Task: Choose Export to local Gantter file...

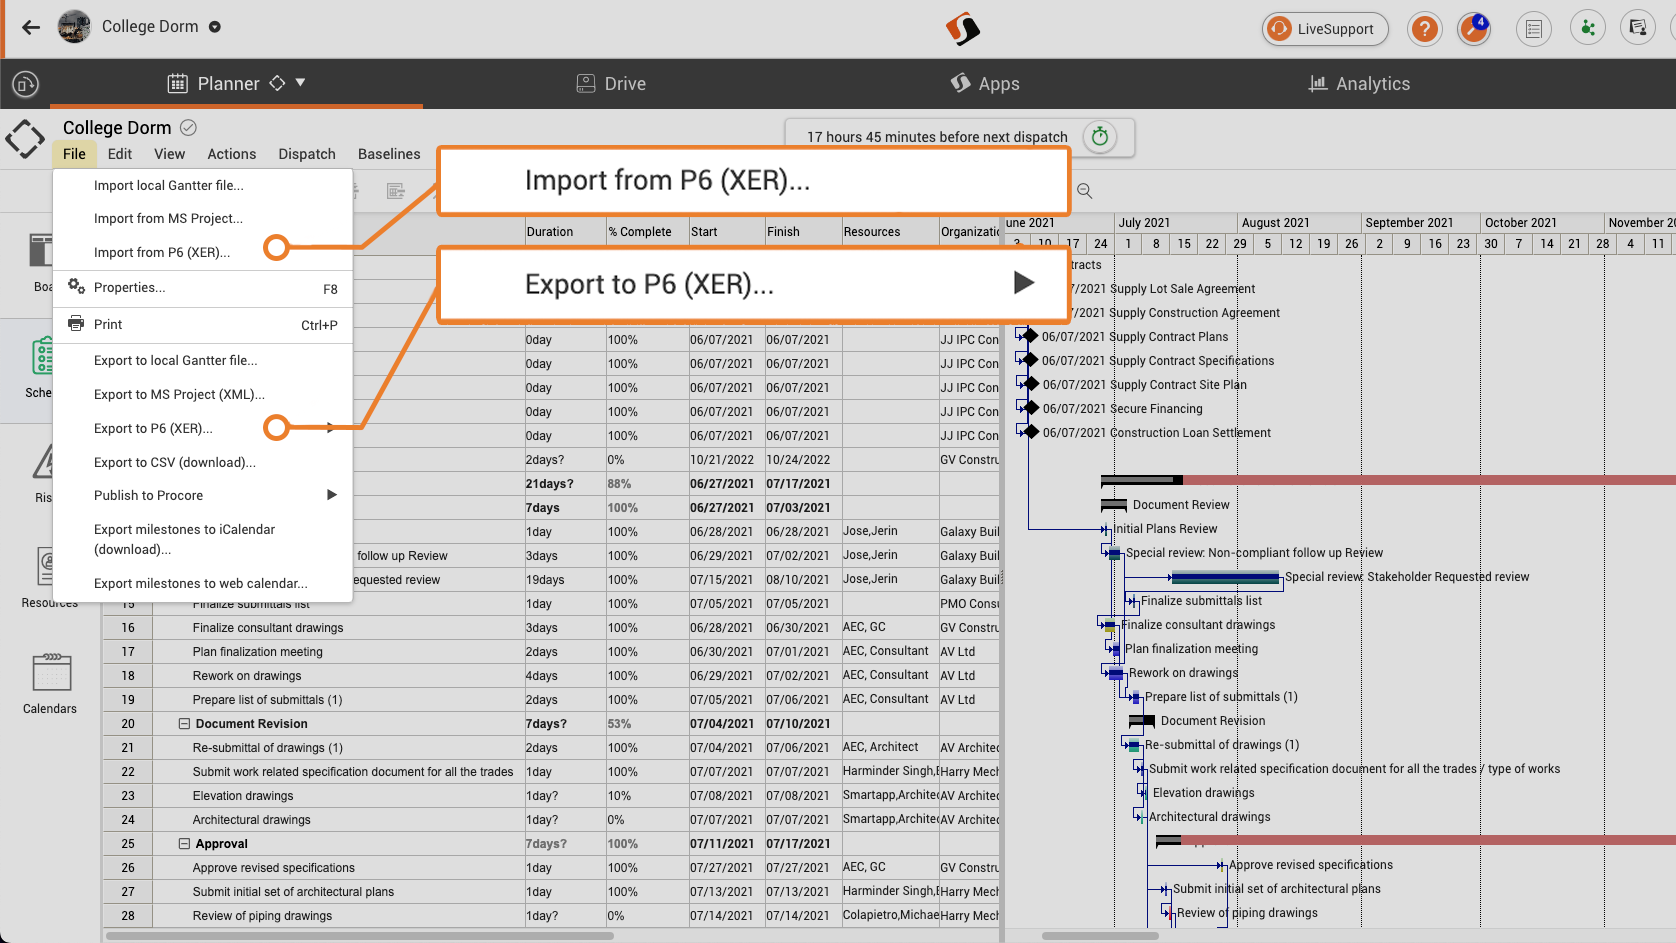Action: click(202, 360)
